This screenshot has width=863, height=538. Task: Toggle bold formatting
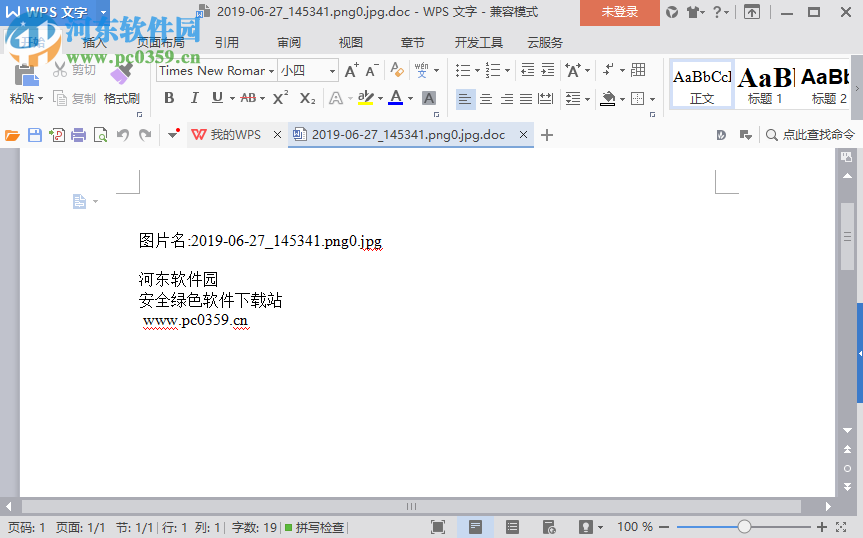pos(169,98)
